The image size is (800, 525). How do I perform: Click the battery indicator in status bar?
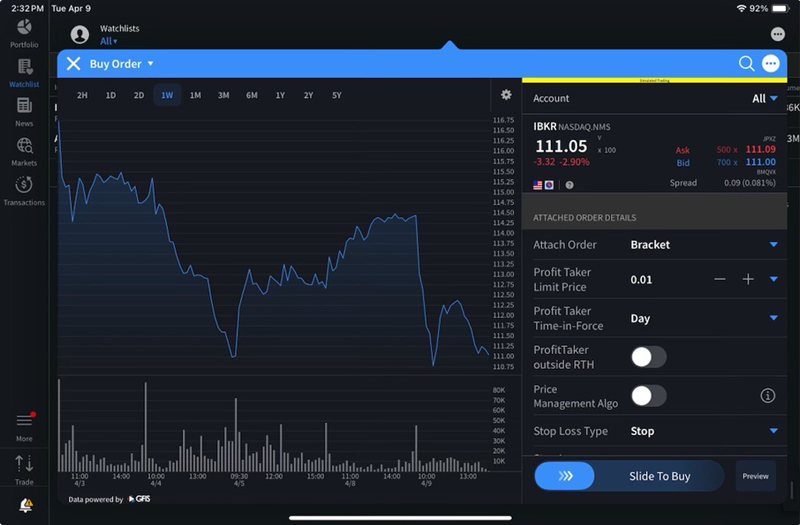[780, 8]
